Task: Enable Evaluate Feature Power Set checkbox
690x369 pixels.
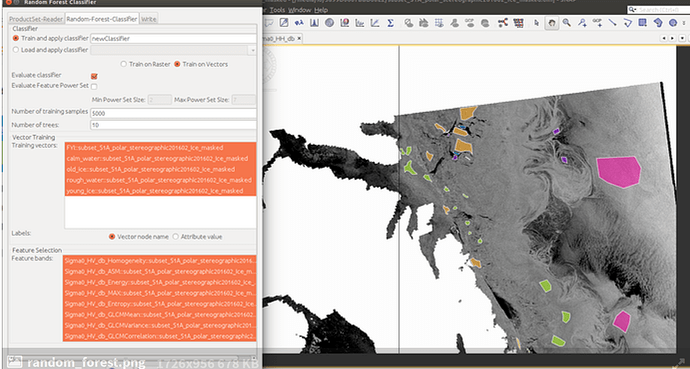Action: point(94,87)
